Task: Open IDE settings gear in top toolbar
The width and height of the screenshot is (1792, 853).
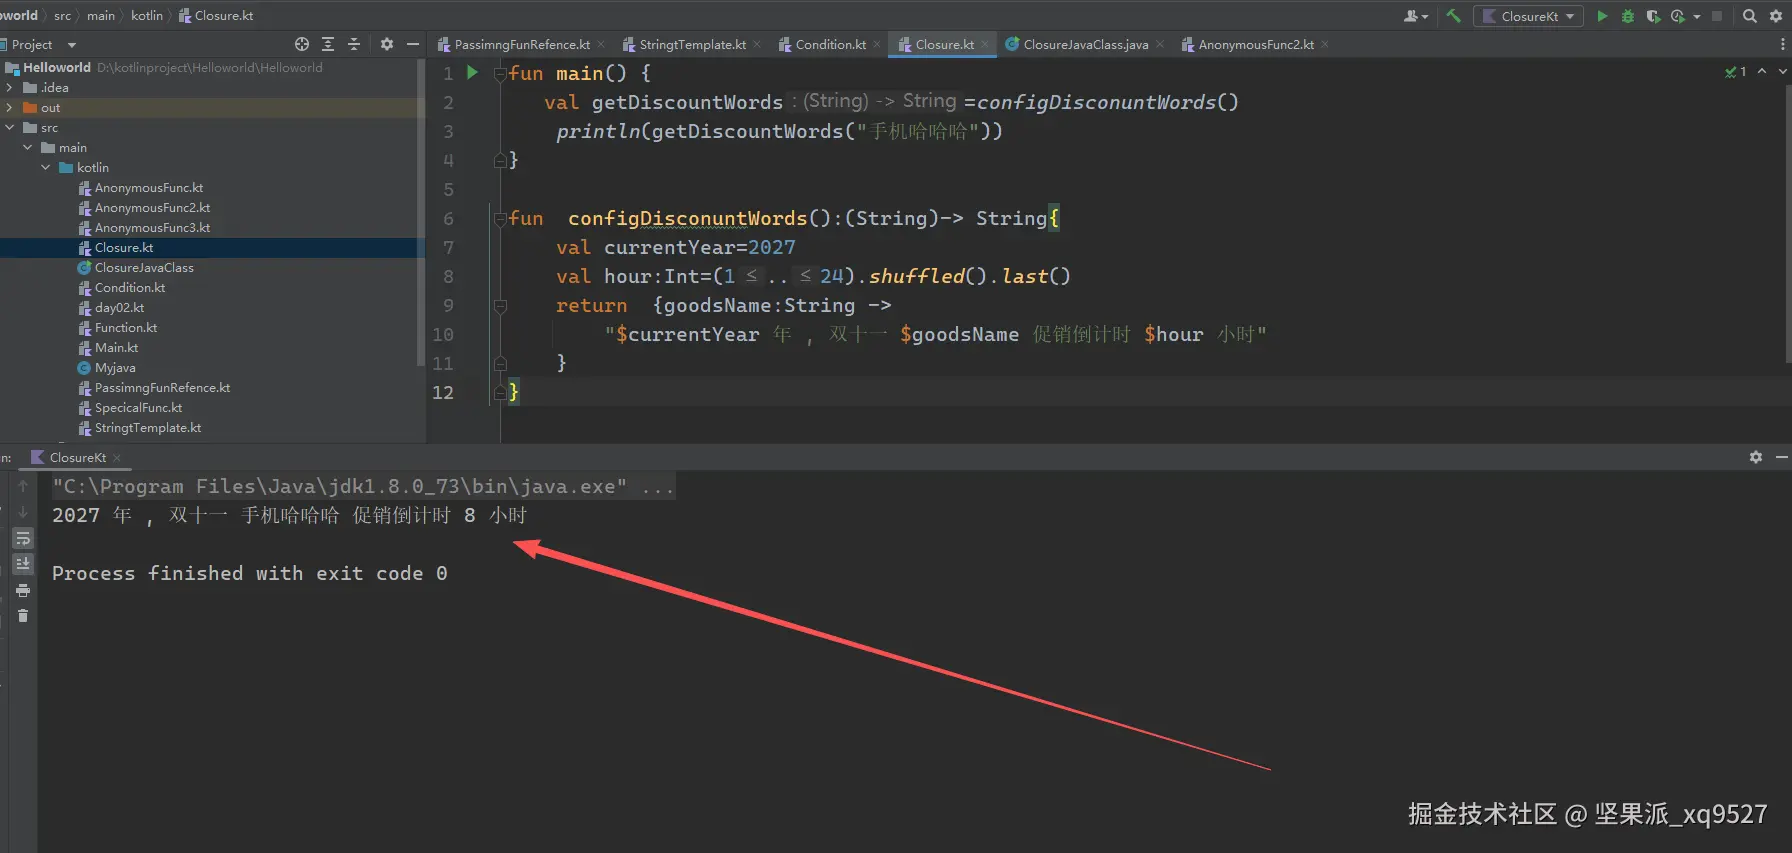Action: 1776,16
